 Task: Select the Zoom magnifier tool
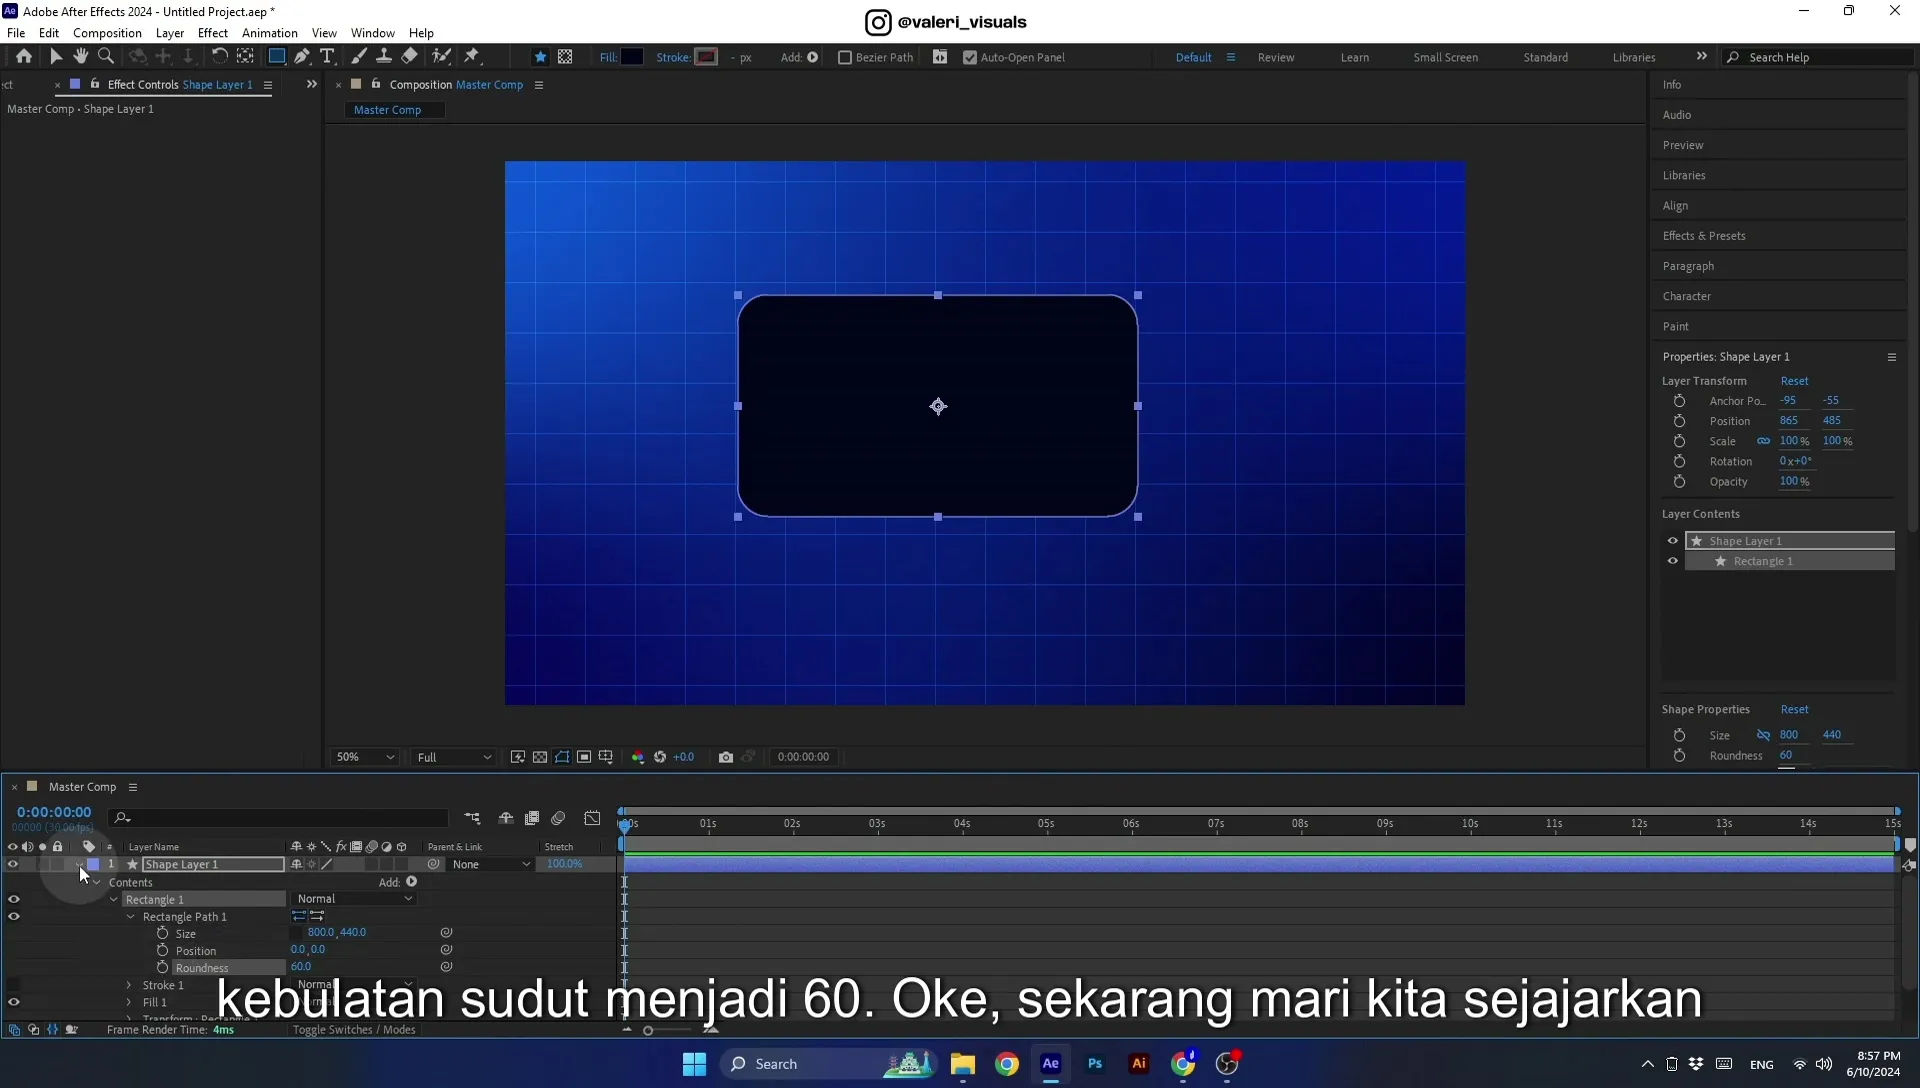click(x=106, y=57)
